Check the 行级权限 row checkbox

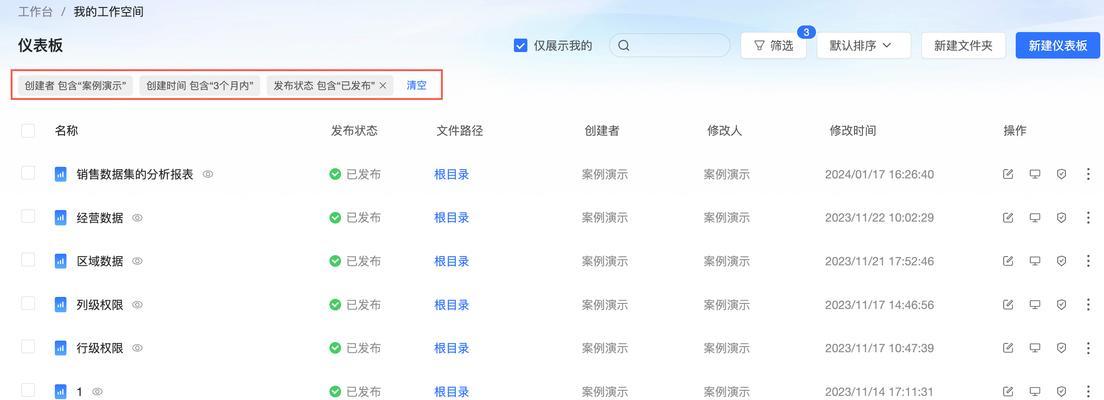[28, 347]
